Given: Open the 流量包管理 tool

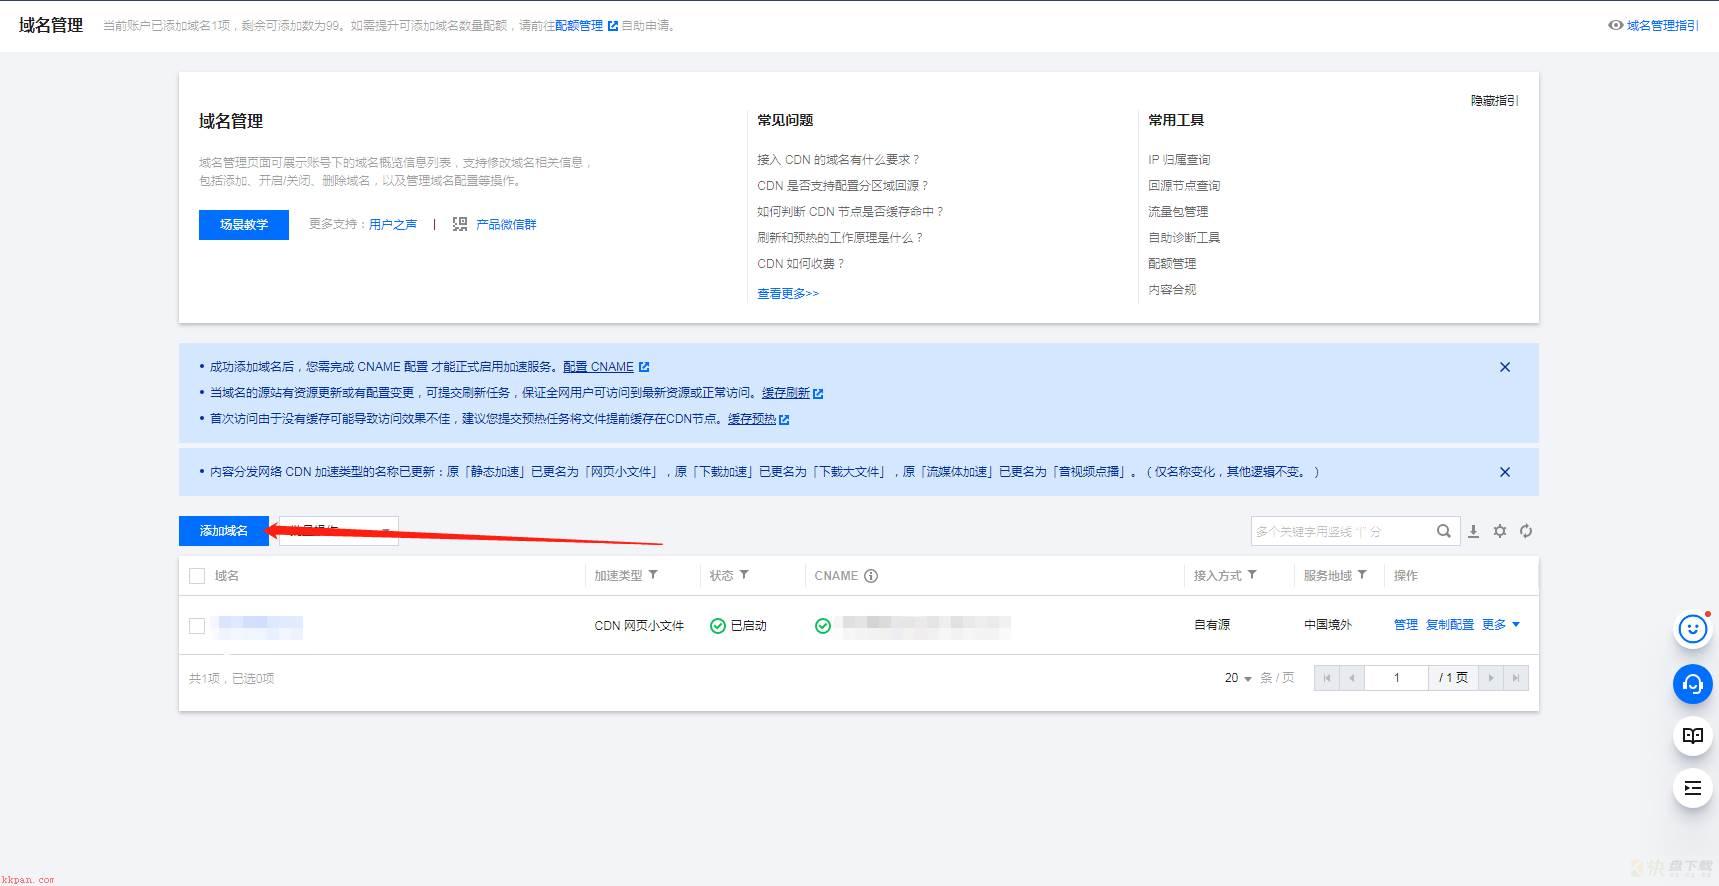Looking at the screenshot, I should pos(1178,212).
